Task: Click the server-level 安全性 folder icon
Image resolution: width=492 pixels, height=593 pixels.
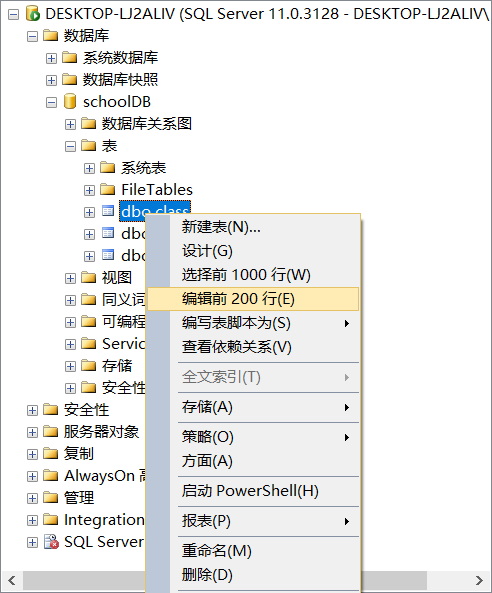Action: [51, 410]
